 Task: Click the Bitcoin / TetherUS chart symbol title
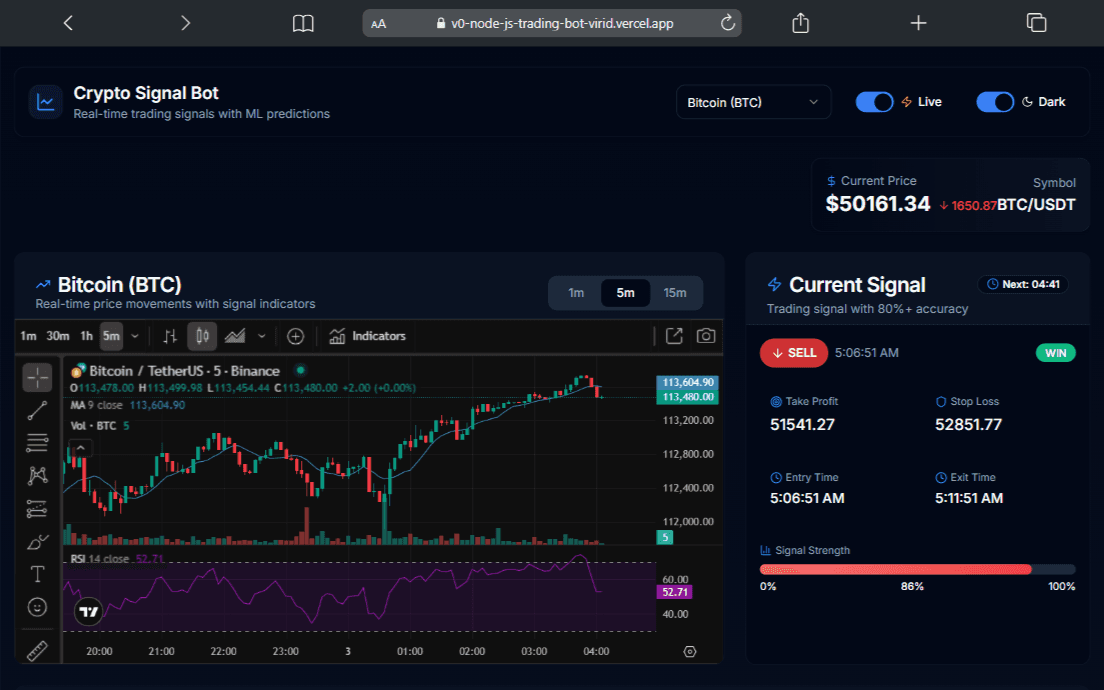point(184,371)
